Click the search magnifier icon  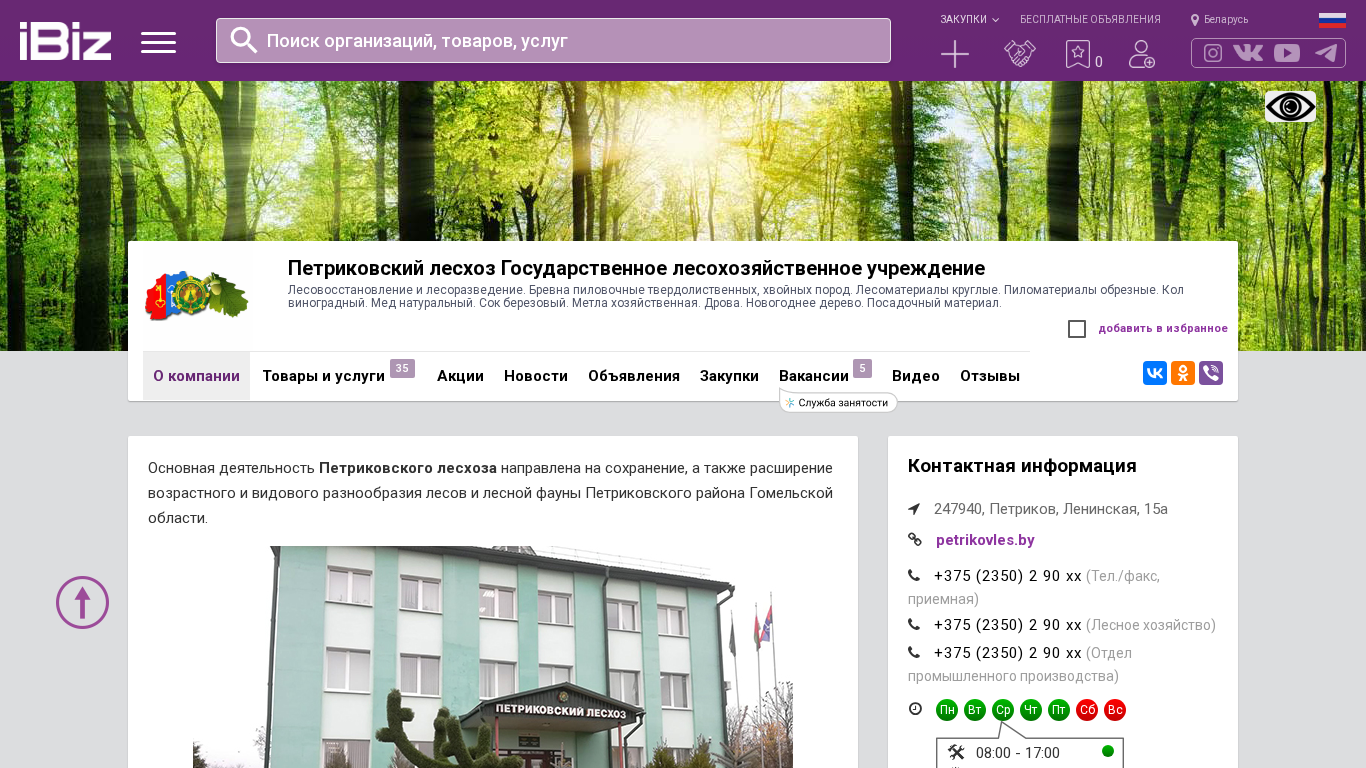(244, 40)
